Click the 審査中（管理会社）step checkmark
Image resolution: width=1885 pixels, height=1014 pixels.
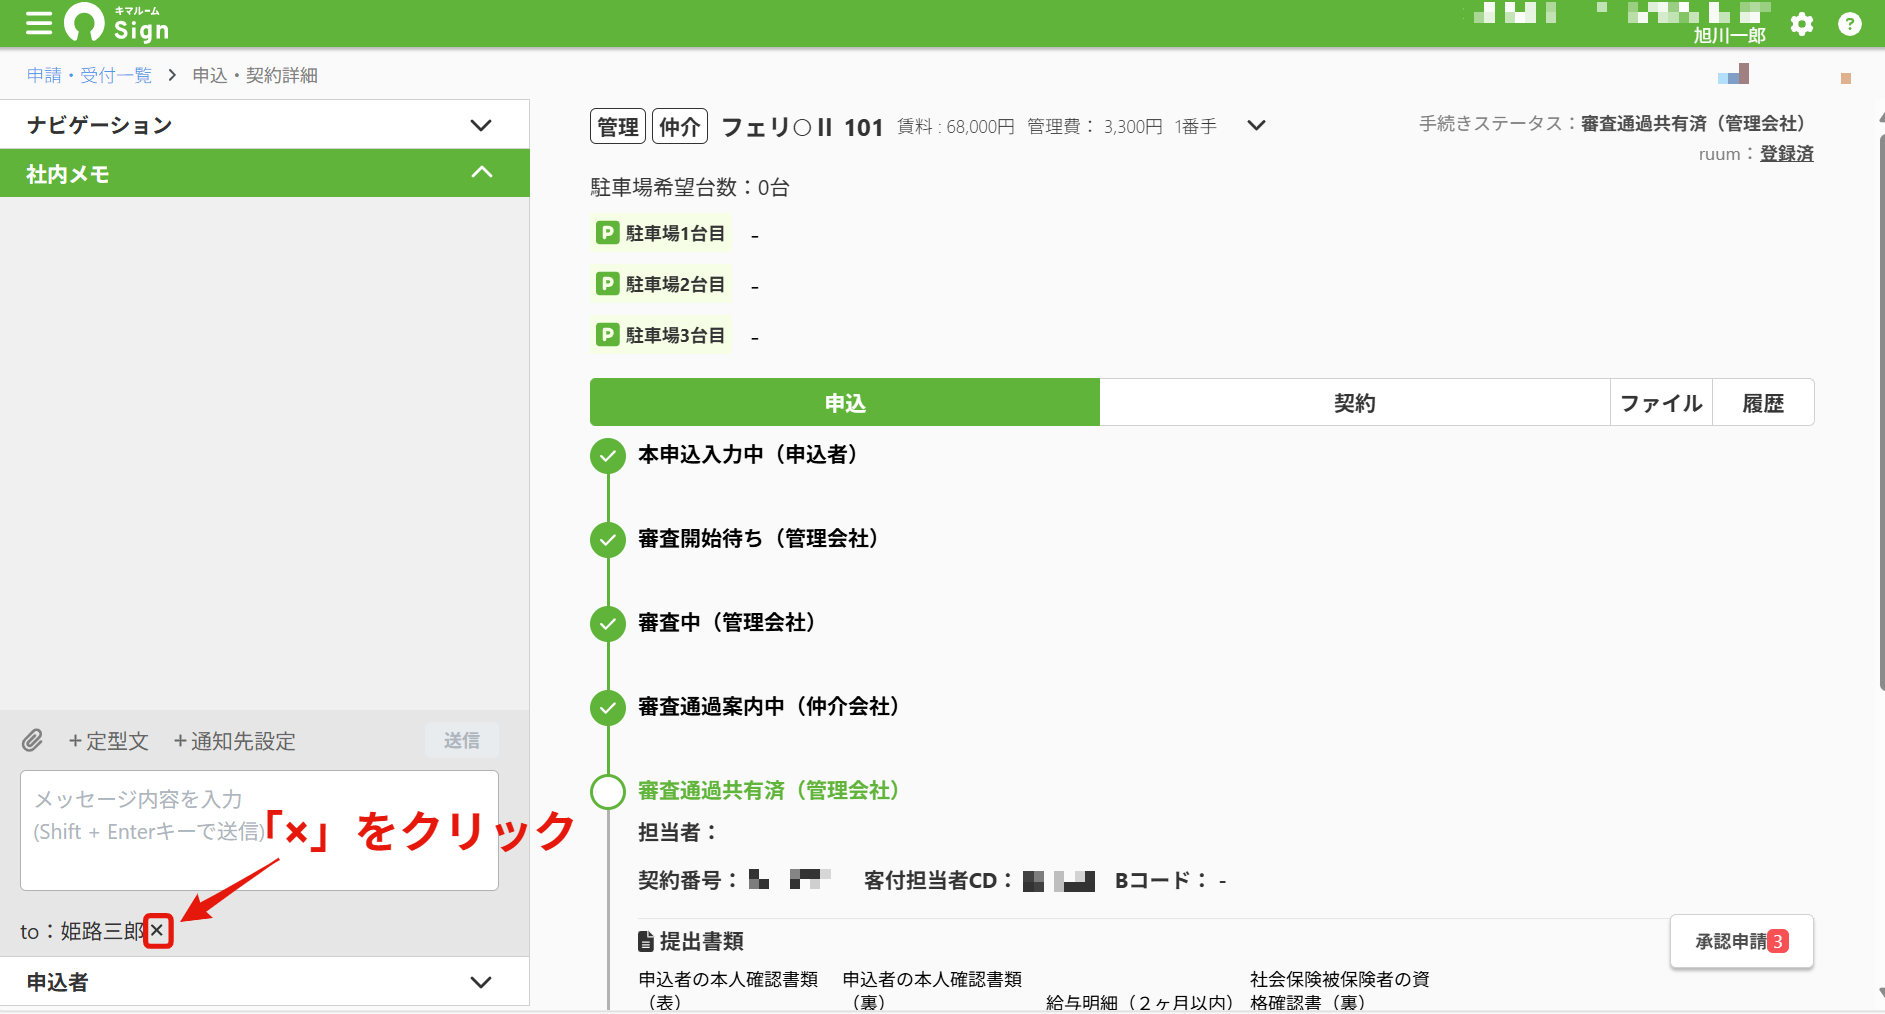click(608, 624)
